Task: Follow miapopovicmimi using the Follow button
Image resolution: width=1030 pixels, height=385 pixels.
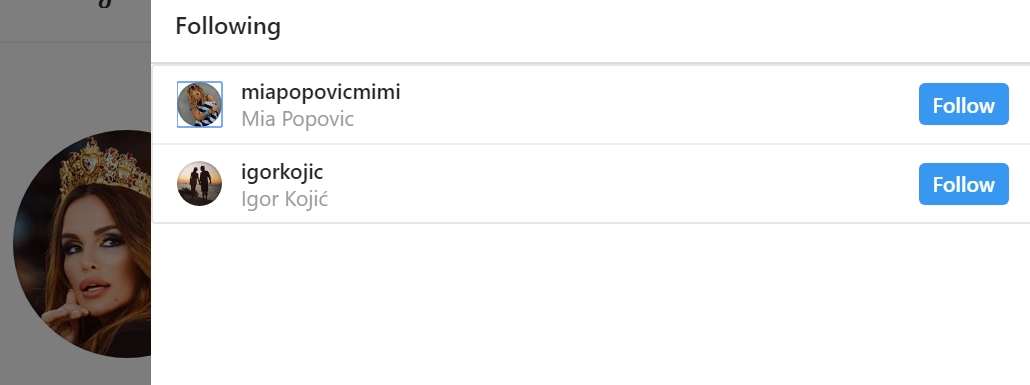Action: (x=964, y=104)
